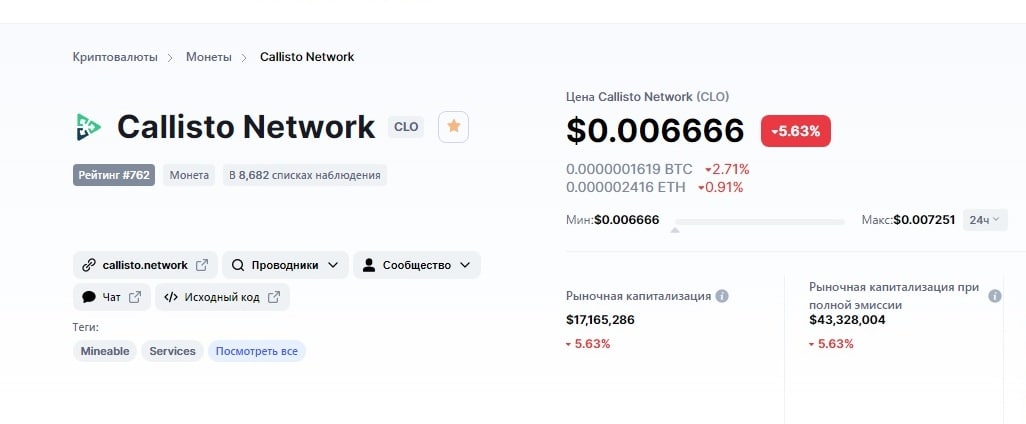Go to Монеты breadcrumb
Image resolution: width=1026 pixels, height=424 pixels.
pos(209,57)
